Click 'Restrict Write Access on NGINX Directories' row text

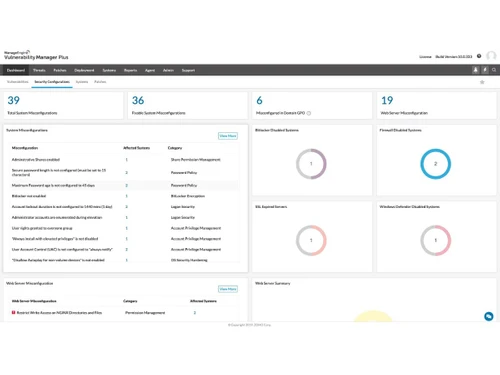click(59, 313)
